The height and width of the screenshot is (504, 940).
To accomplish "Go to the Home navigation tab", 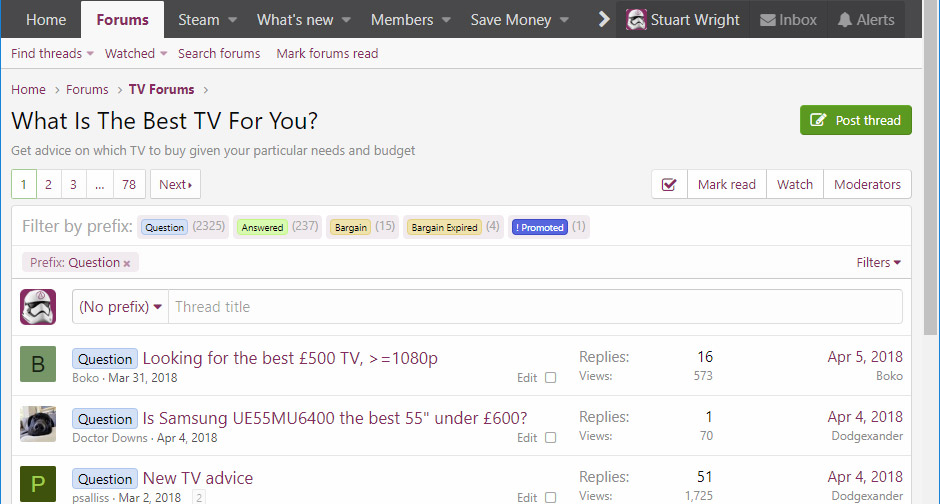I will [x=46, y=20].
